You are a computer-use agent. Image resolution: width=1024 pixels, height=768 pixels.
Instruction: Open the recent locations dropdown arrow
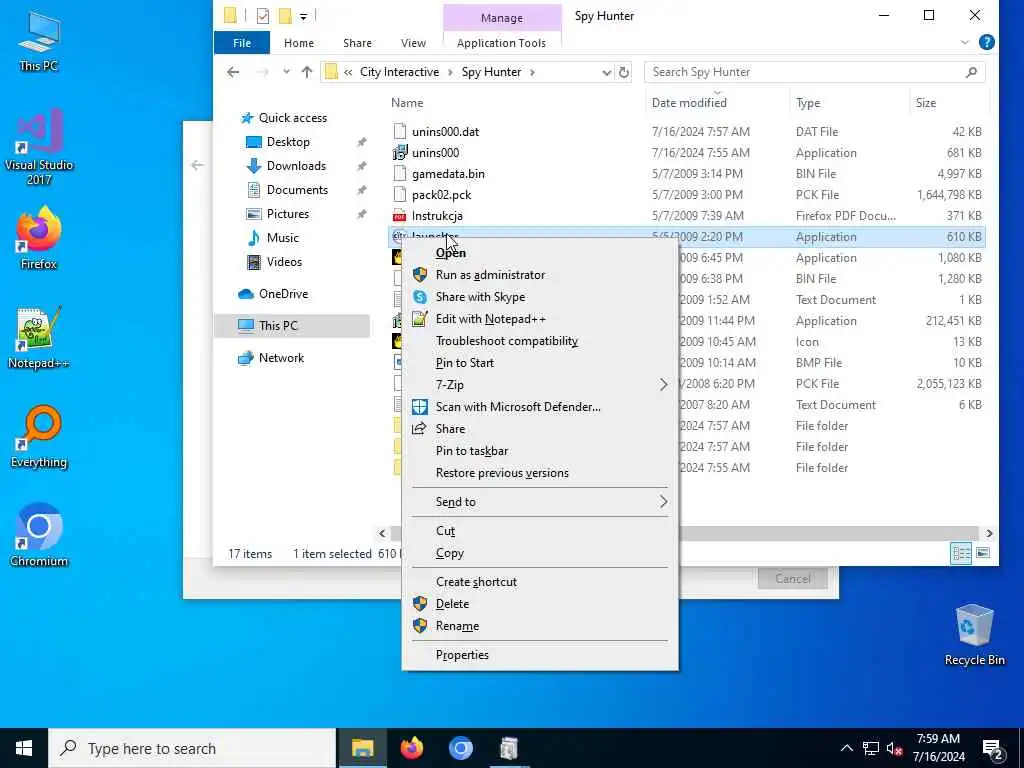click(x=286, y=72)
